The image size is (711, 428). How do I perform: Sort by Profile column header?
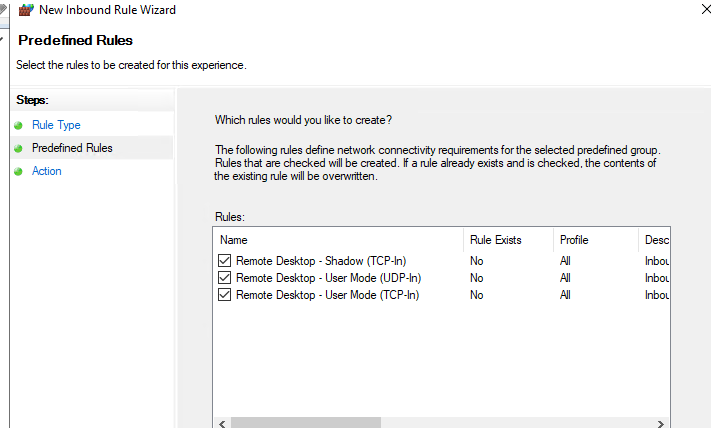click(596, 240)
